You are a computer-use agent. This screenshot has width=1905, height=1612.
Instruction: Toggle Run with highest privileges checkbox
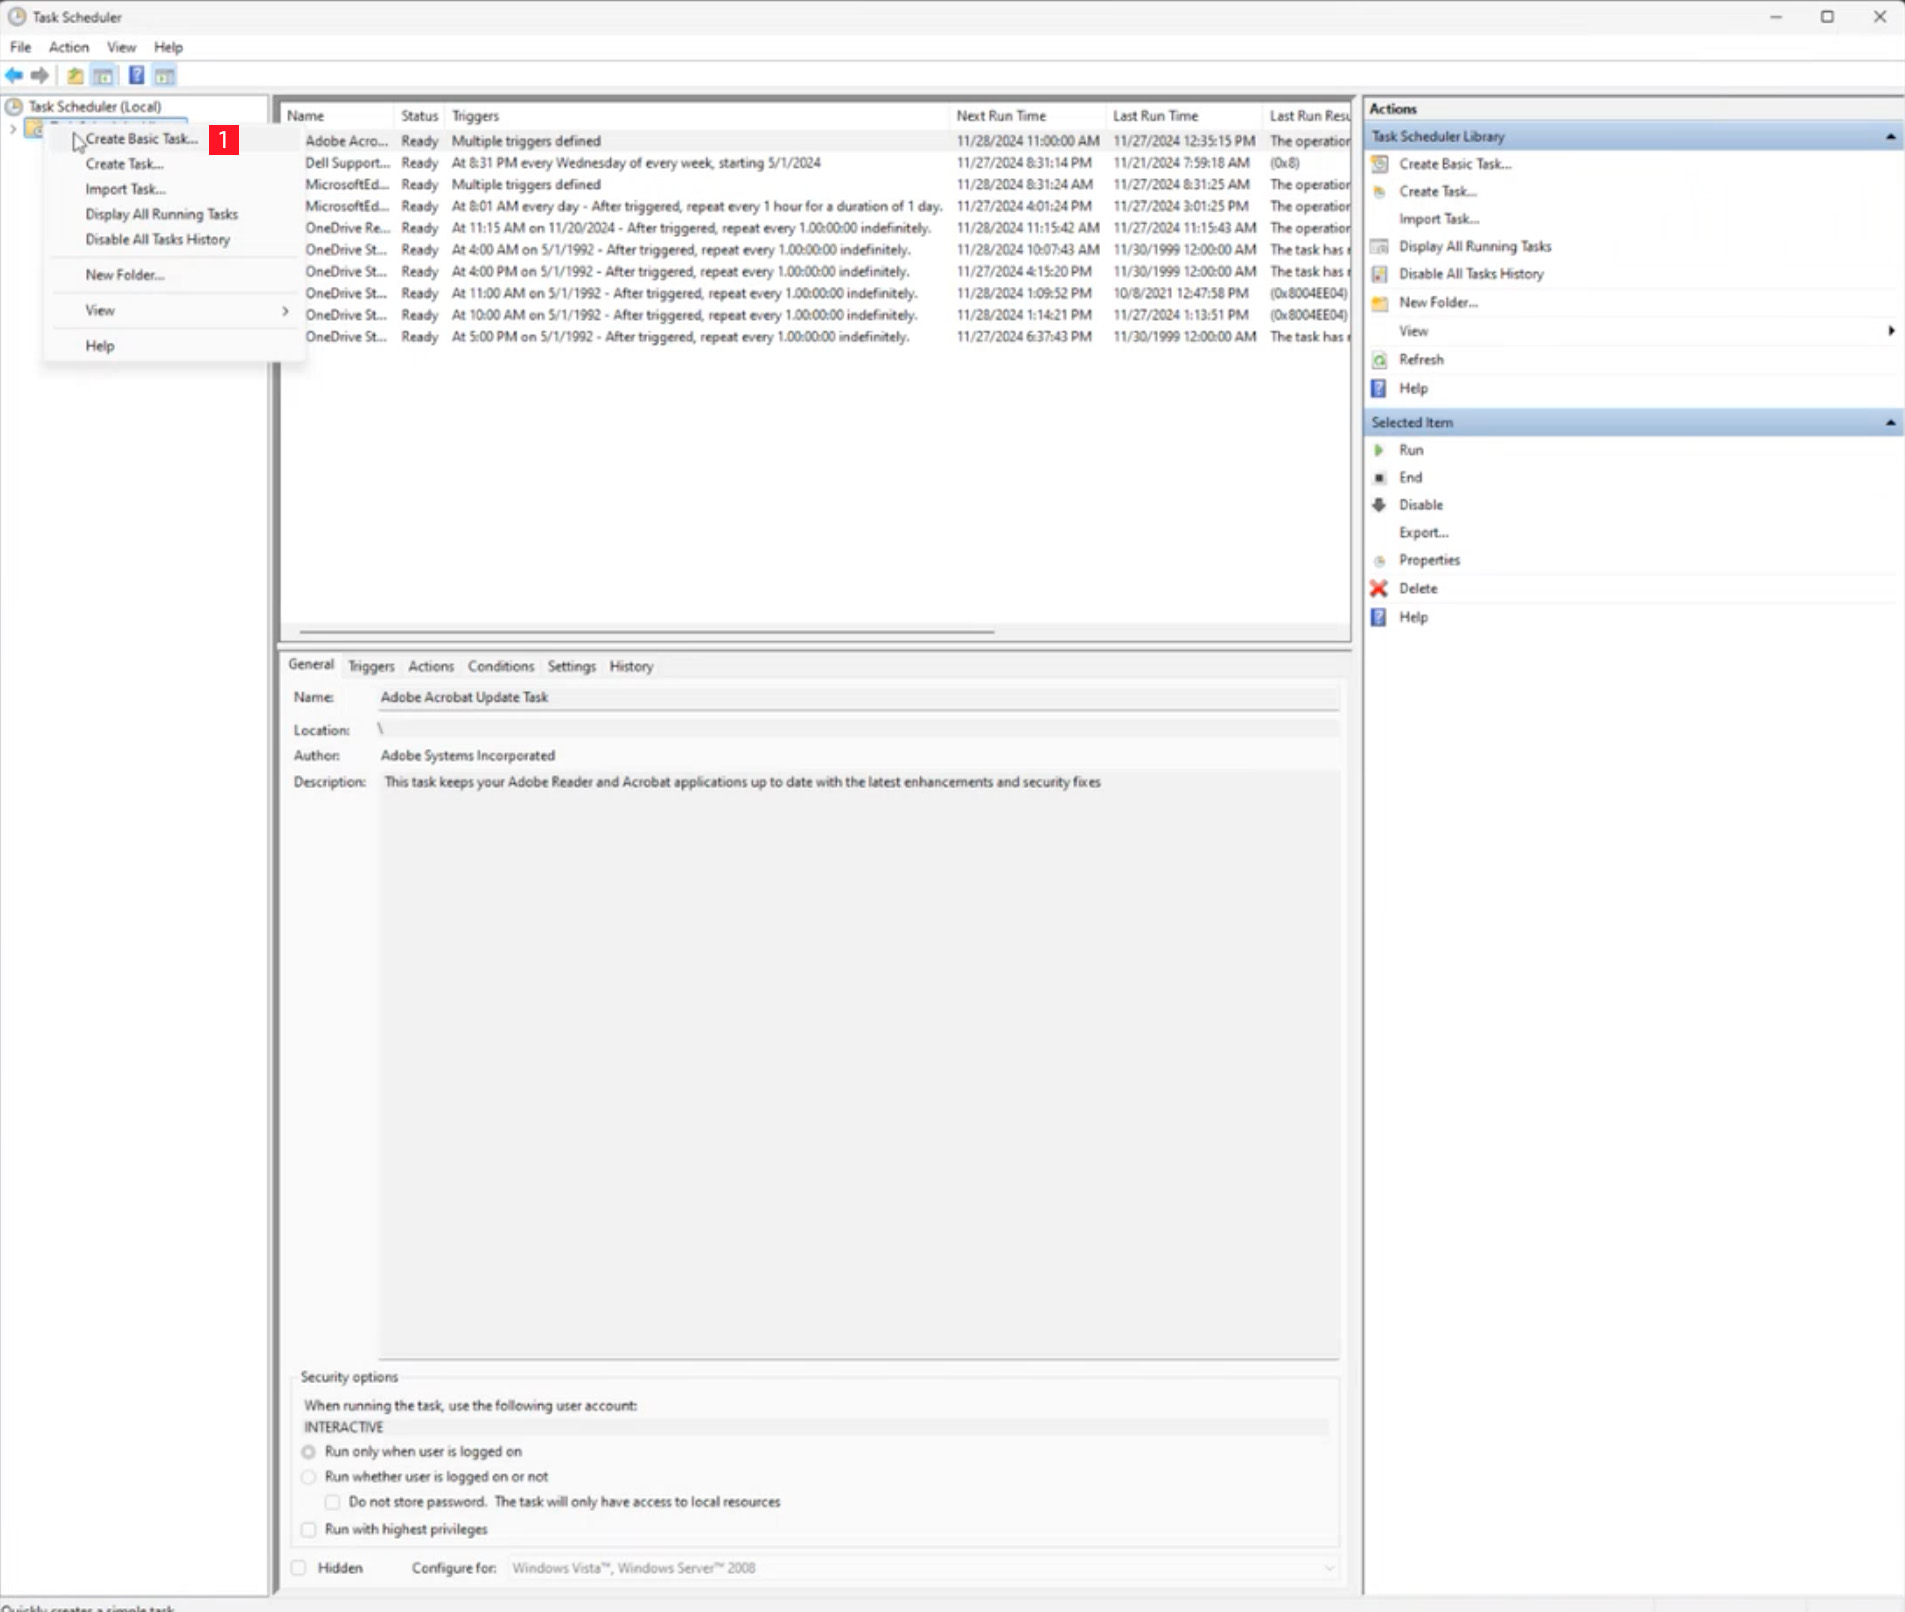(309, 1530)
